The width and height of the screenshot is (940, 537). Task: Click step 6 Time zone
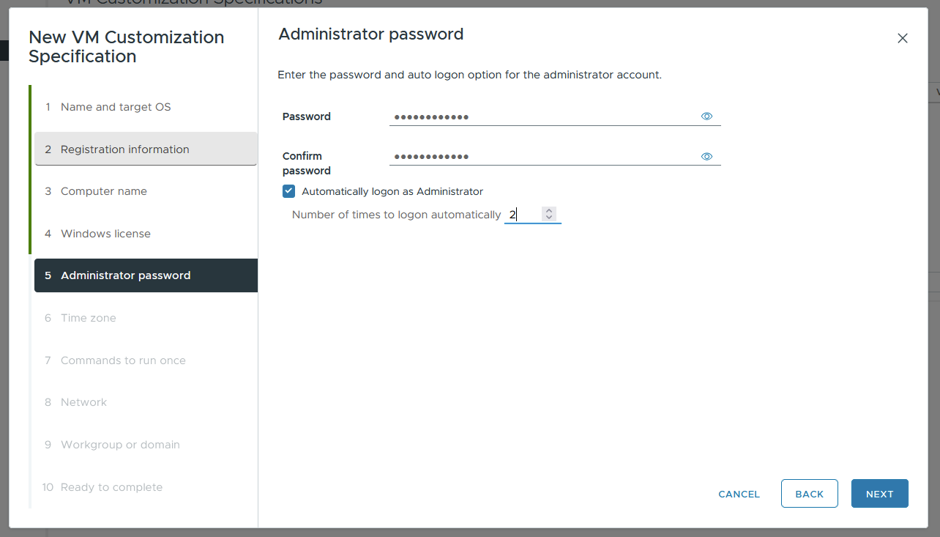pos(146,318)
